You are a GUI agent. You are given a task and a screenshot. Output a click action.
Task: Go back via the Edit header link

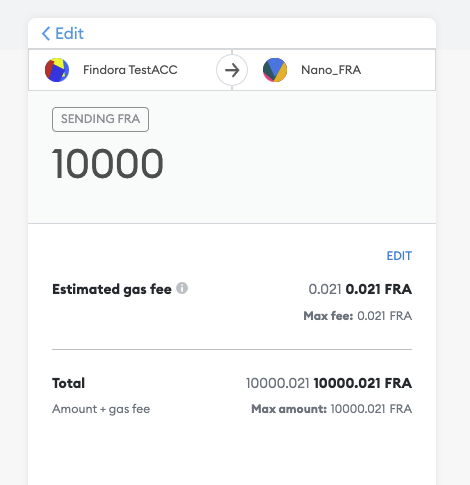[63, 34]
